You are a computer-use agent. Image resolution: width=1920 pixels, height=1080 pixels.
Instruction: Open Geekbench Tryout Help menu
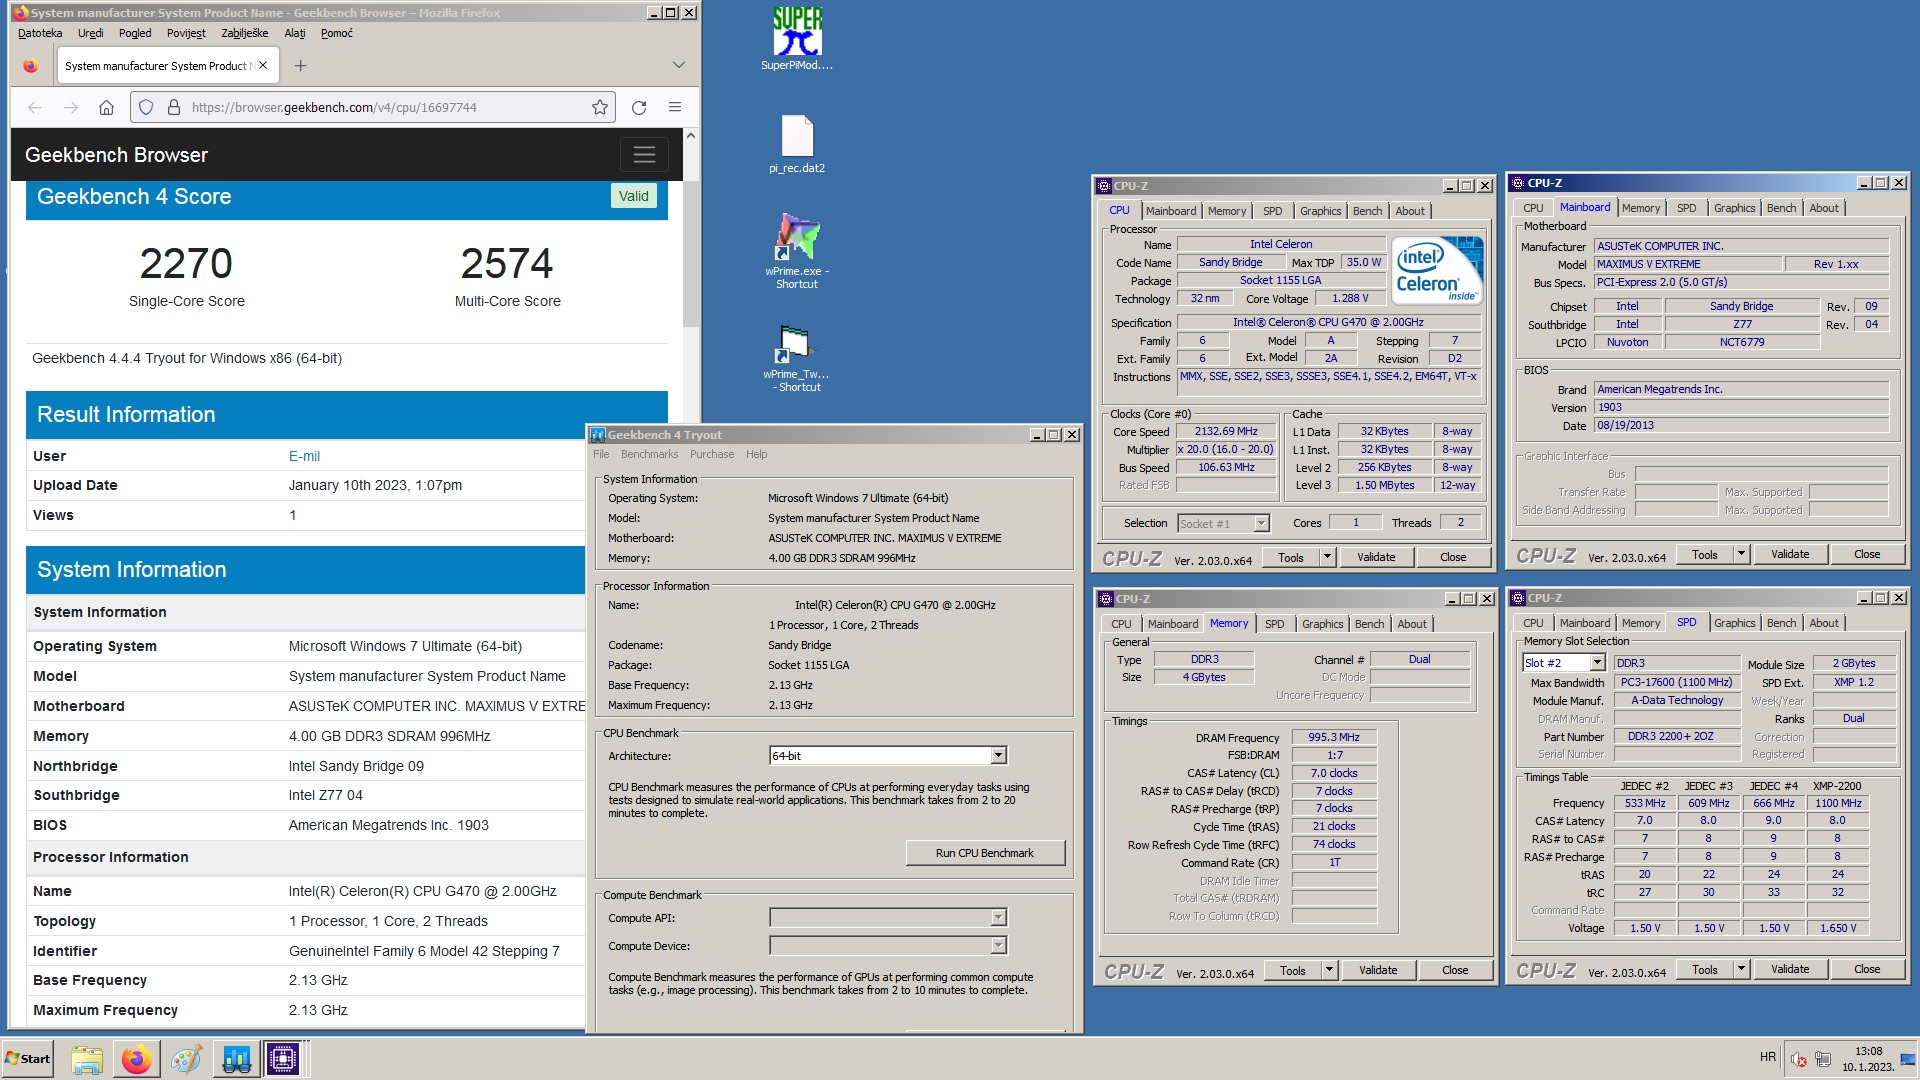point(756,454)
